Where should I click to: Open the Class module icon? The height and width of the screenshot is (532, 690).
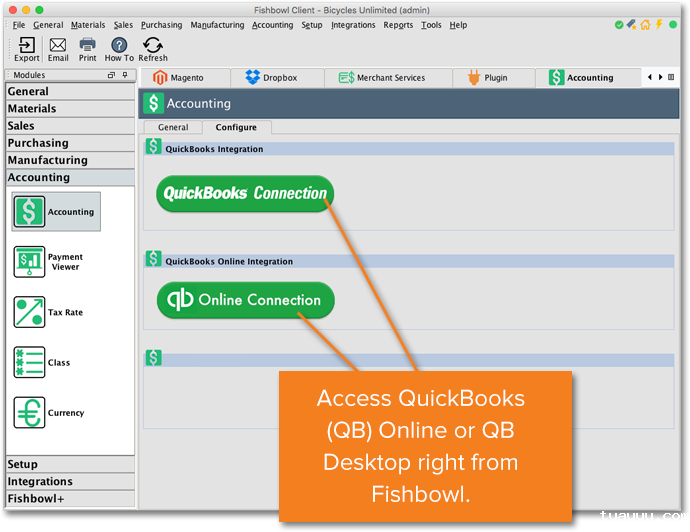coord(30,362)
